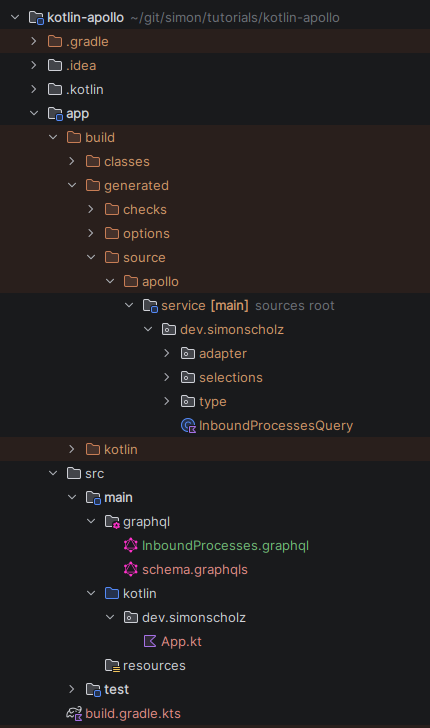Viewport: 430px width, 728px height.
Task: Select the App.kt file
Action: [x=181, y=642]
